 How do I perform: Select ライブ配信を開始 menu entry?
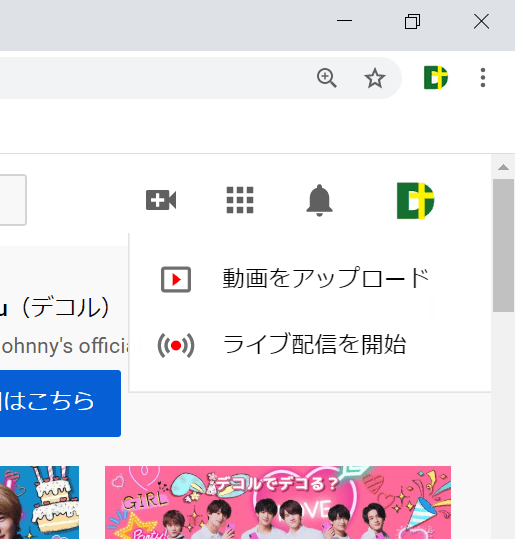[310, 345]
